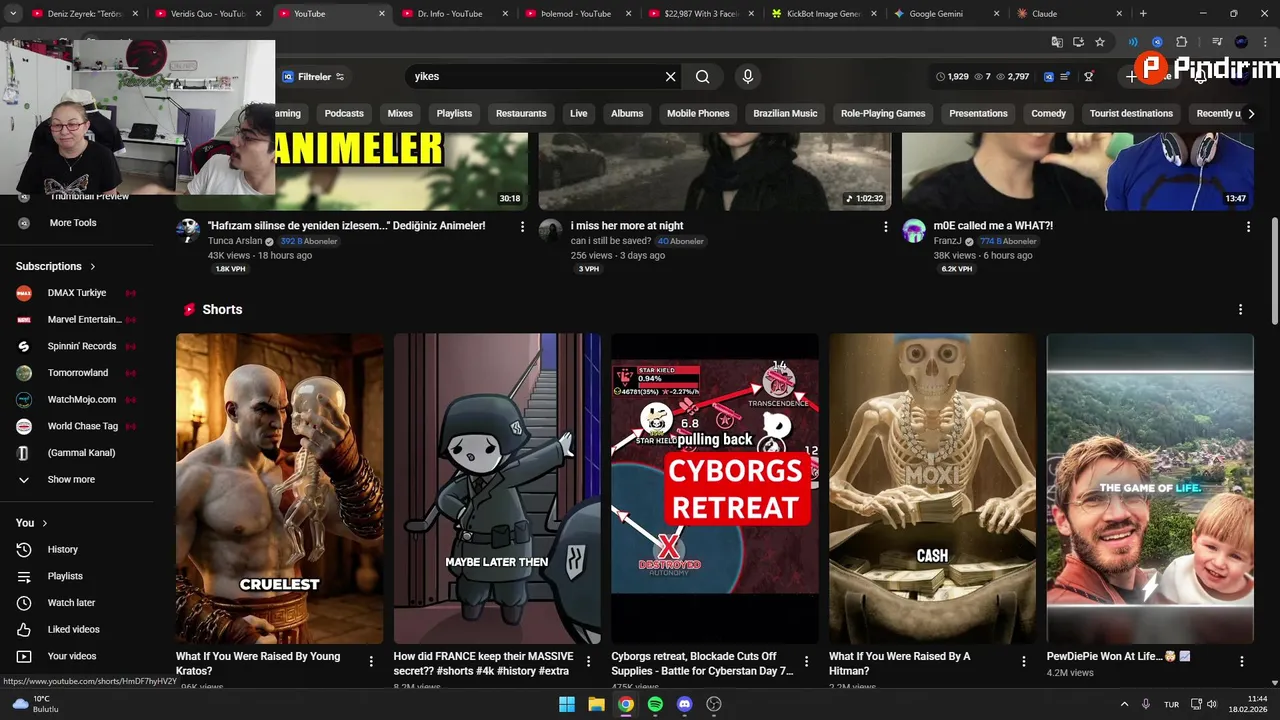This screenshot has width=1280, height=720.
Task: Select the Live filter chip
Action: click(579, 113)
